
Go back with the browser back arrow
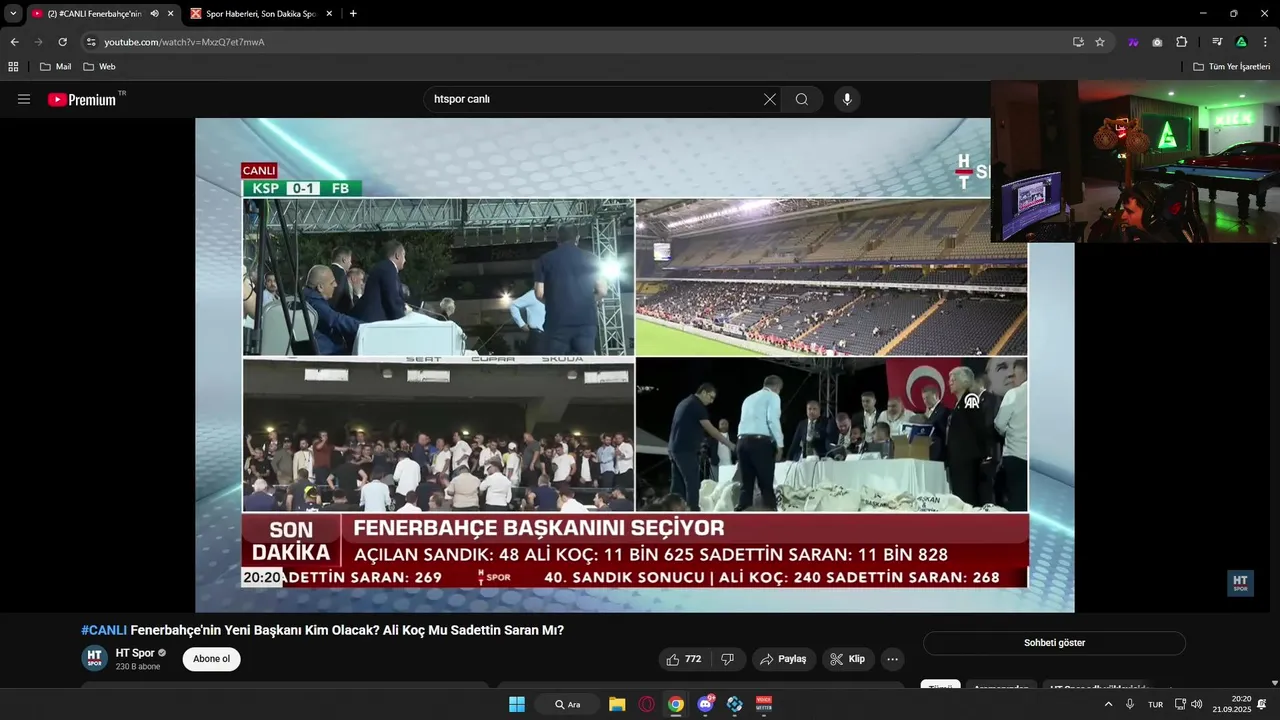pos(14,42)
